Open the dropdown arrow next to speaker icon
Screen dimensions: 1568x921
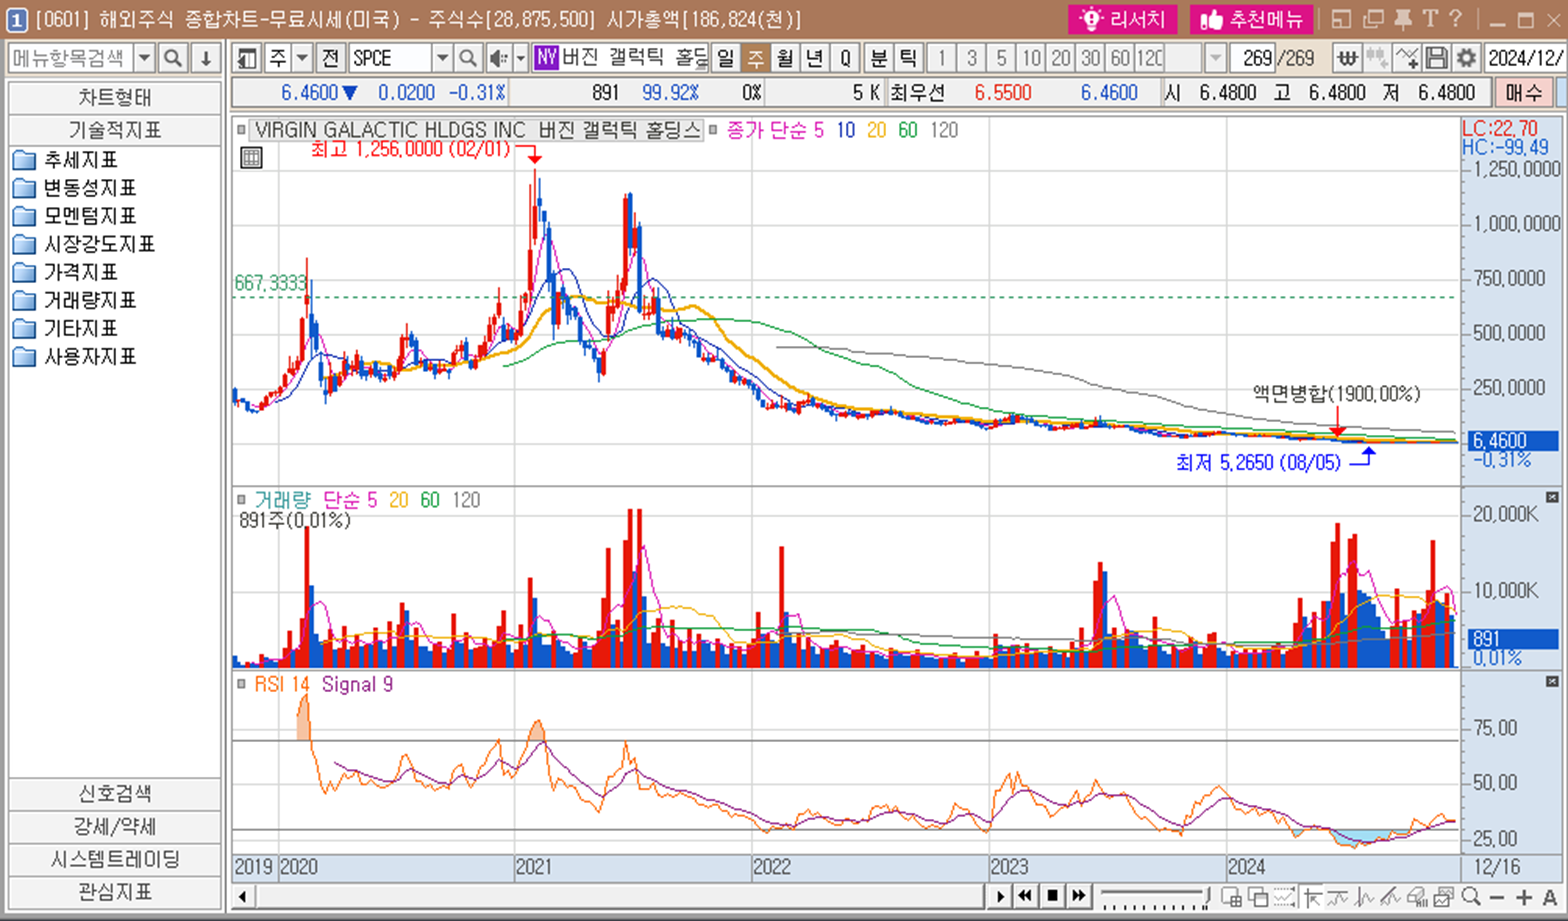pos(520,58)
